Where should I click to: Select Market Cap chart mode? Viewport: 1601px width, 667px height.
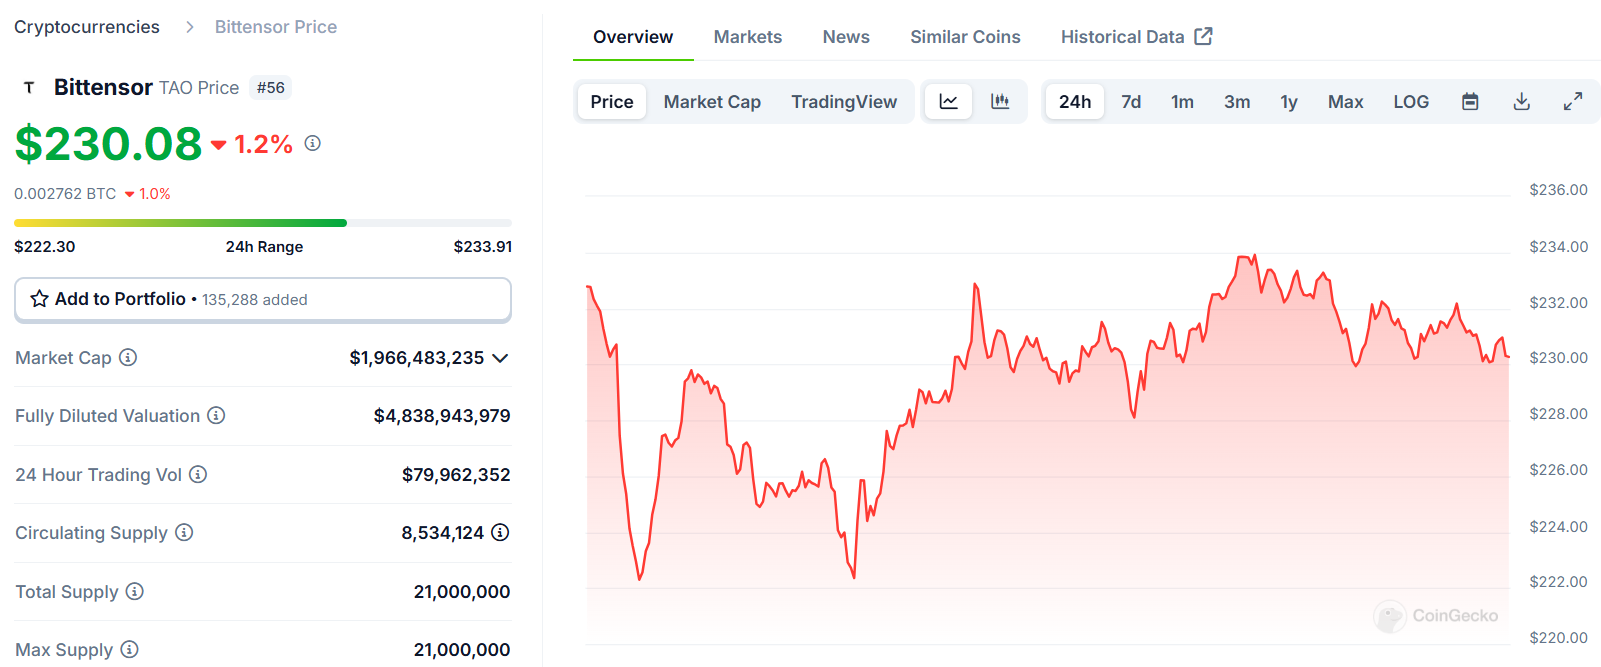click(712, 101)
